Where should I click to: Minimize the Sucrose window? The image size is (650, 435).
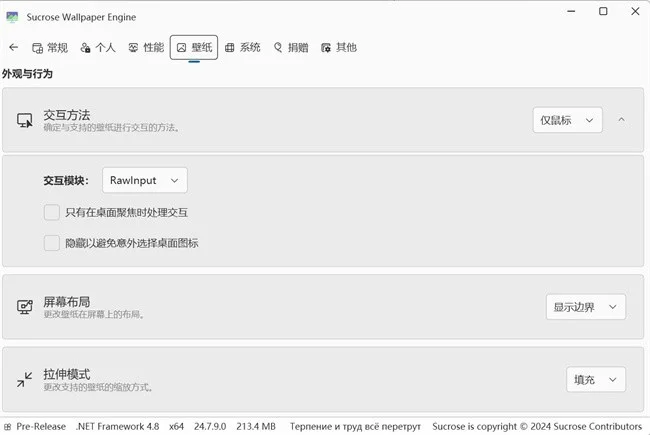coord(571,11)
